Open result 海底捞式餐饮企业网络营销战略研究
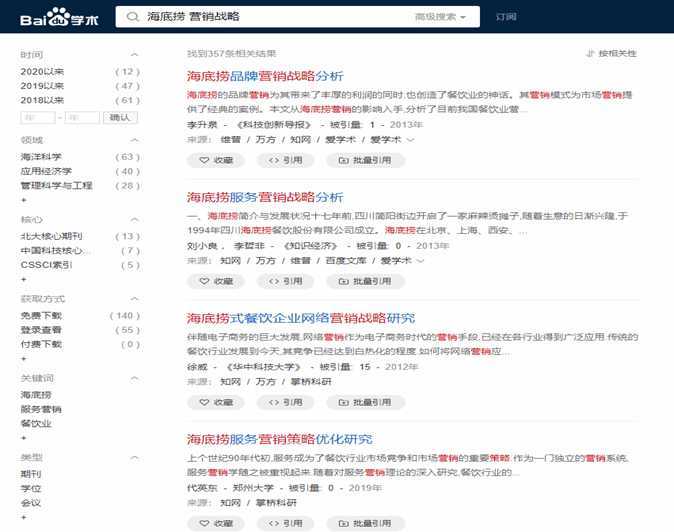The height and width of the screenshot is (532, 674). pyautogui.click(x=301, y=318)
